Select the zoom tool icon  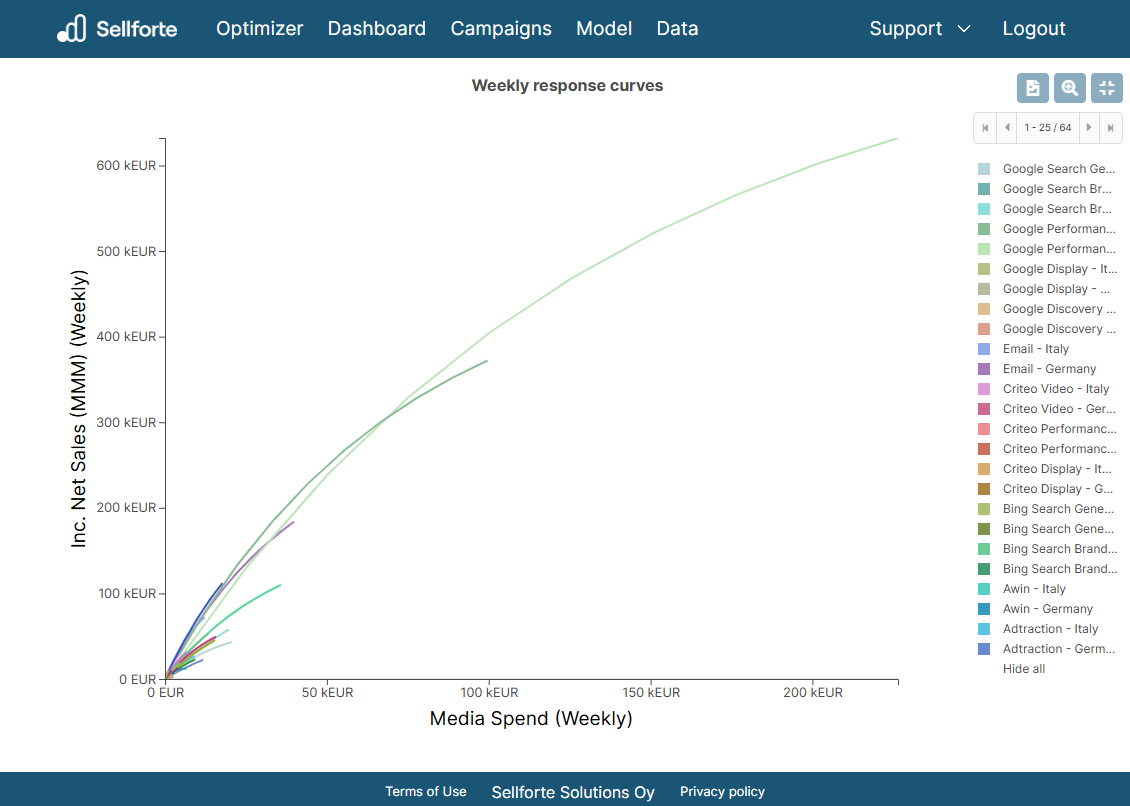[x=1070, y=88]
